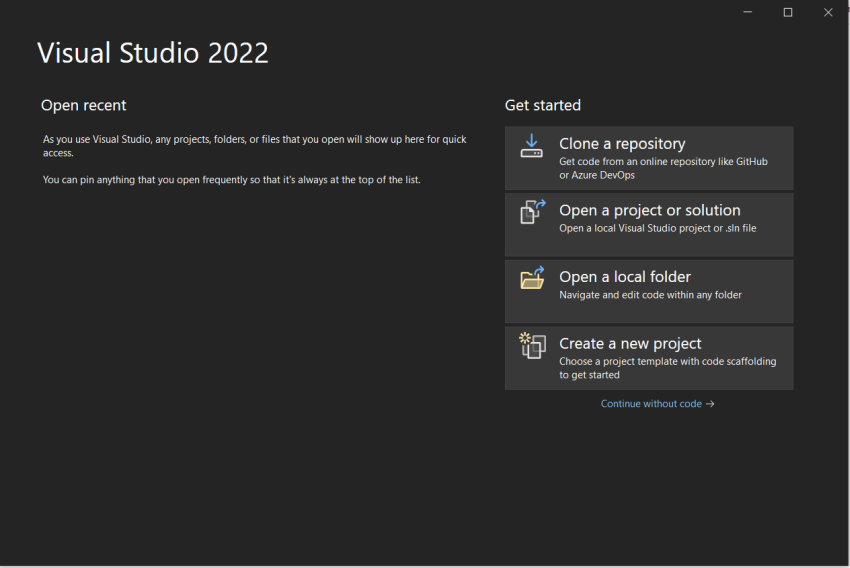This screenshot has height=568, width=850.
Task: Select the Clone a repository title
Action: pos(622,144)
